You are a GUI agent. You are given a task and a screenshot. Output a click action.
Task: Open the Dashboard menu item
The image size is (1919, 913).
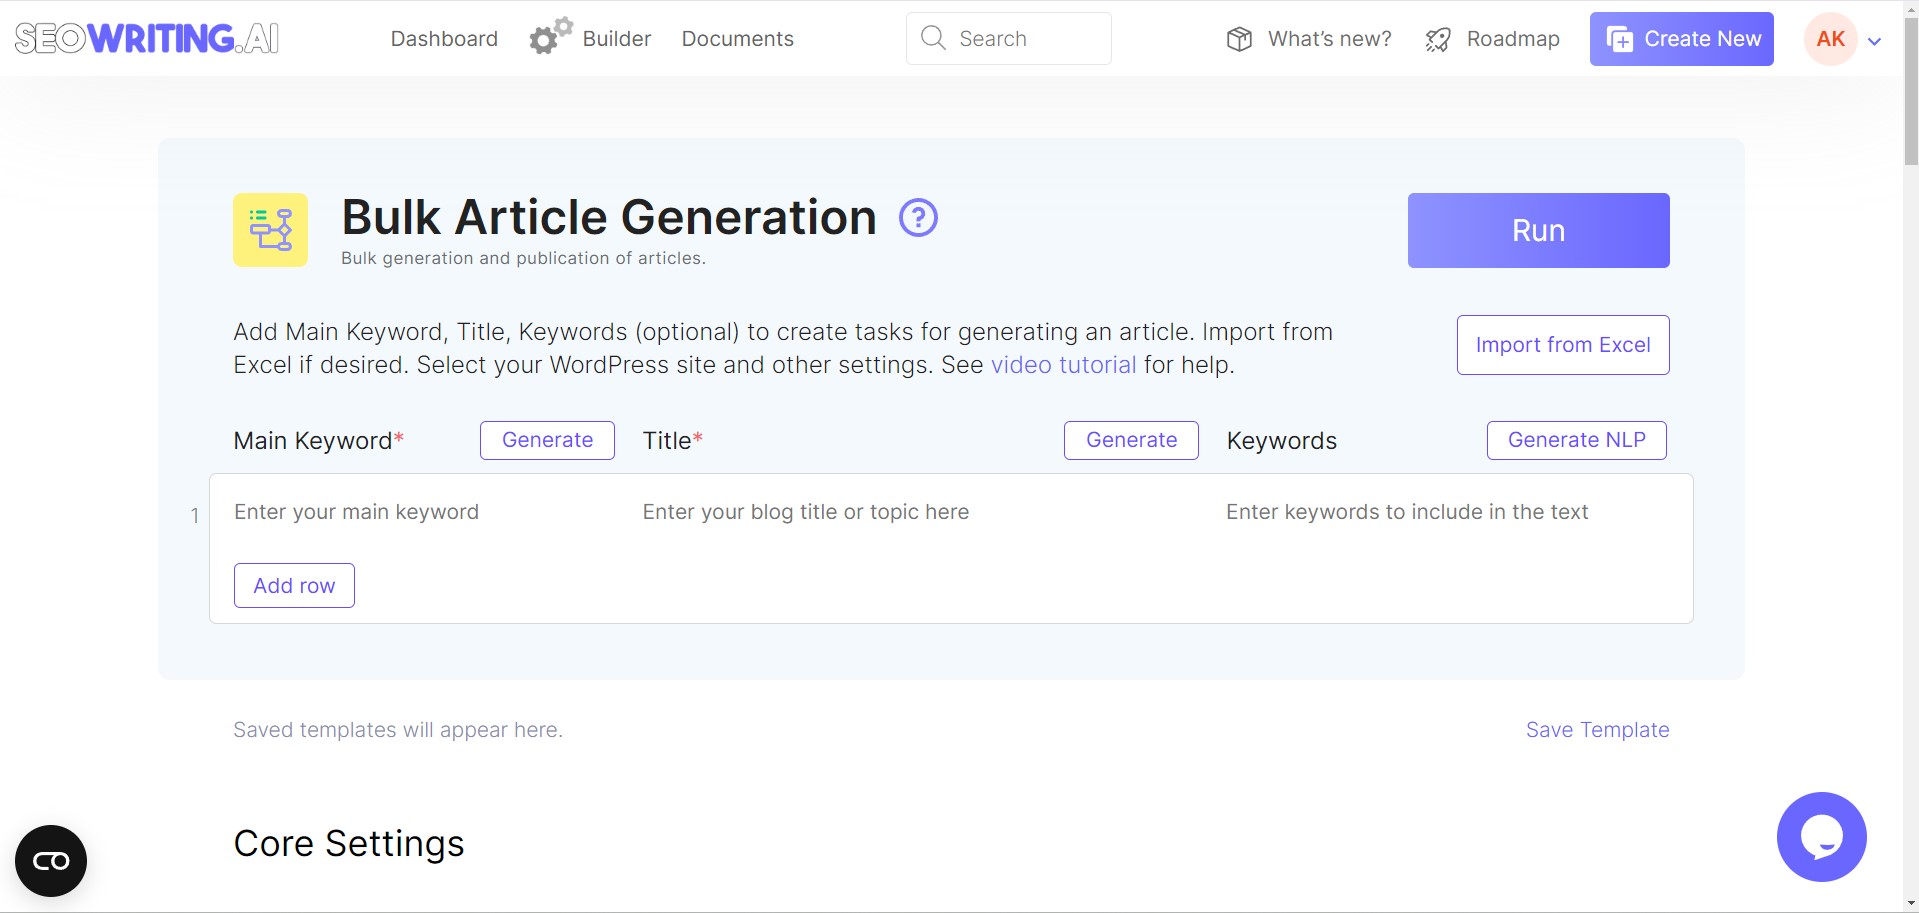444,39
